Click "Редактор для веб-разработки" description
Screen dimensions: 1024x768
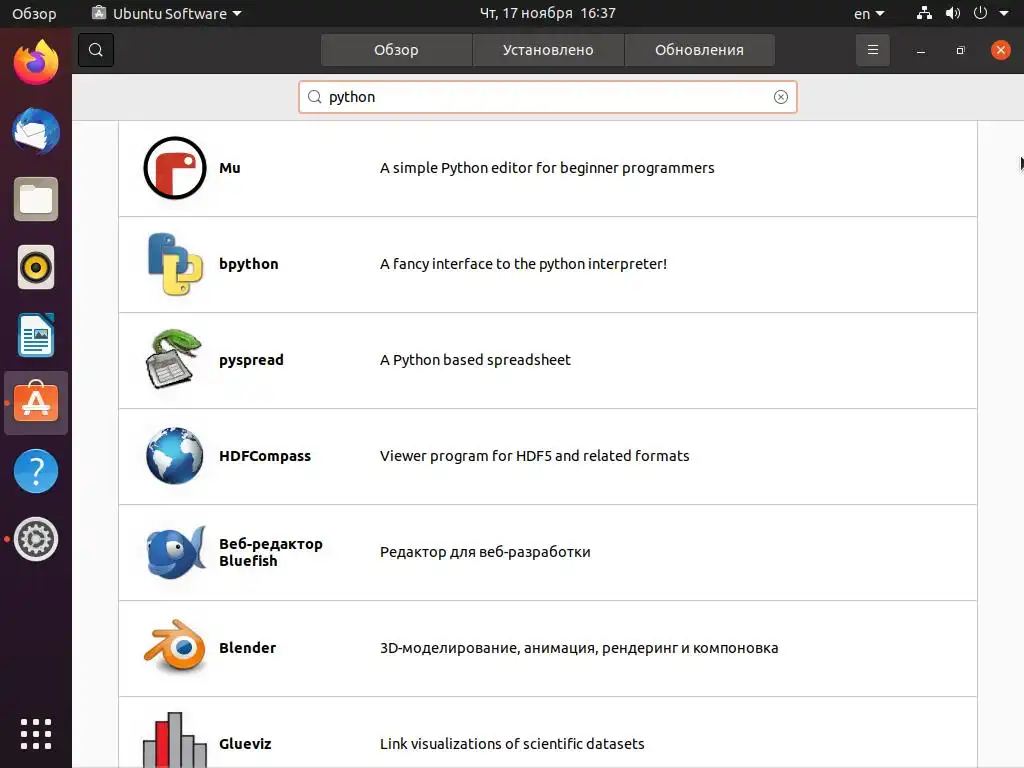click(485, 552)
